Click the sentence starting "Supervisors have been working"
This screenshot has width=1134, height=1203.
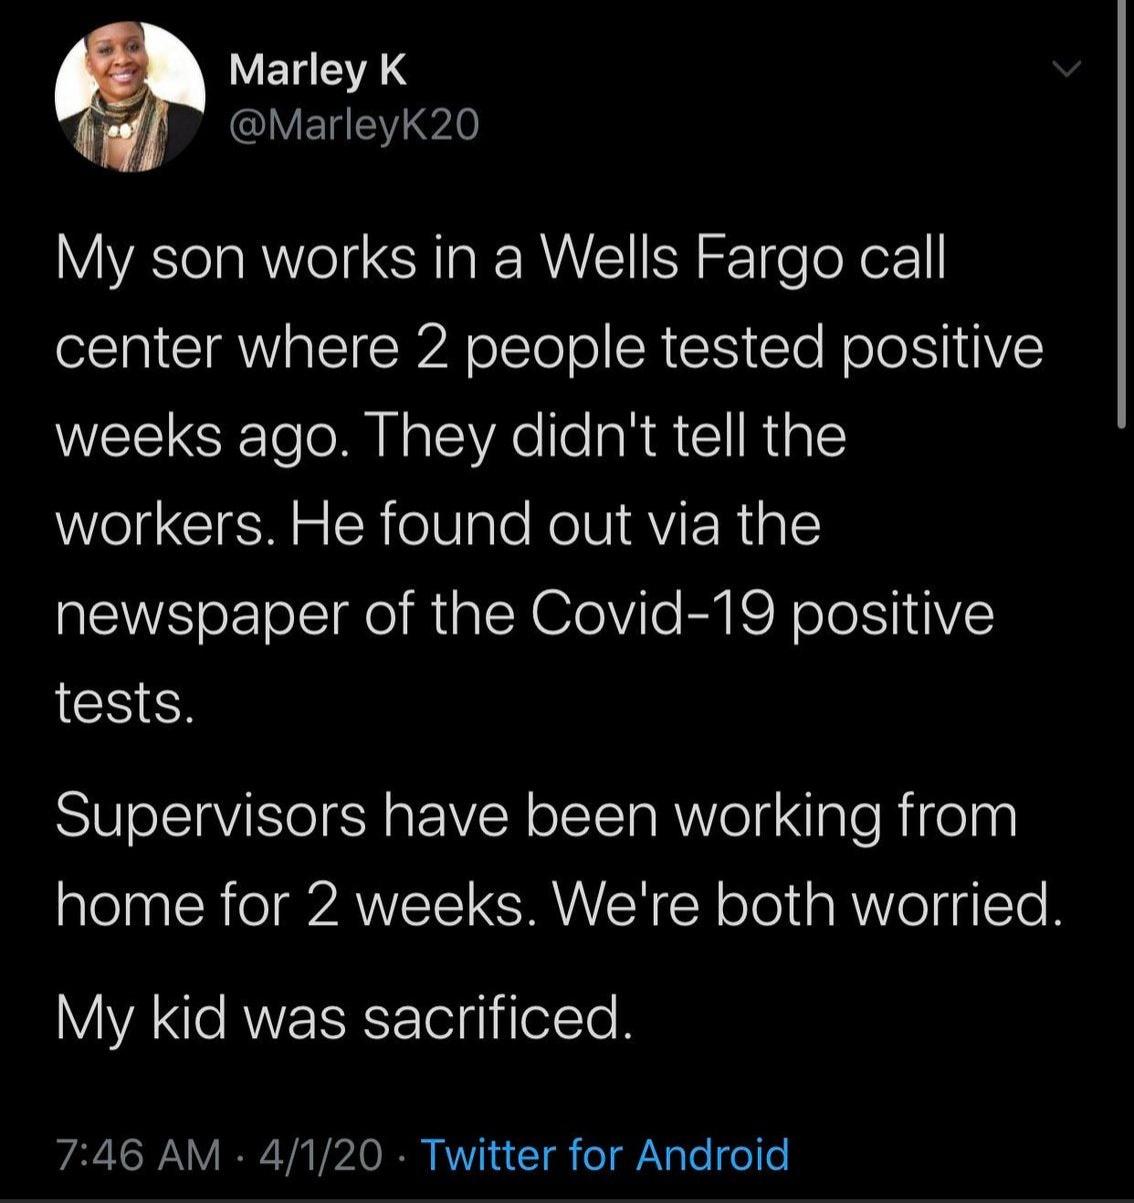[x=535, y=815]
